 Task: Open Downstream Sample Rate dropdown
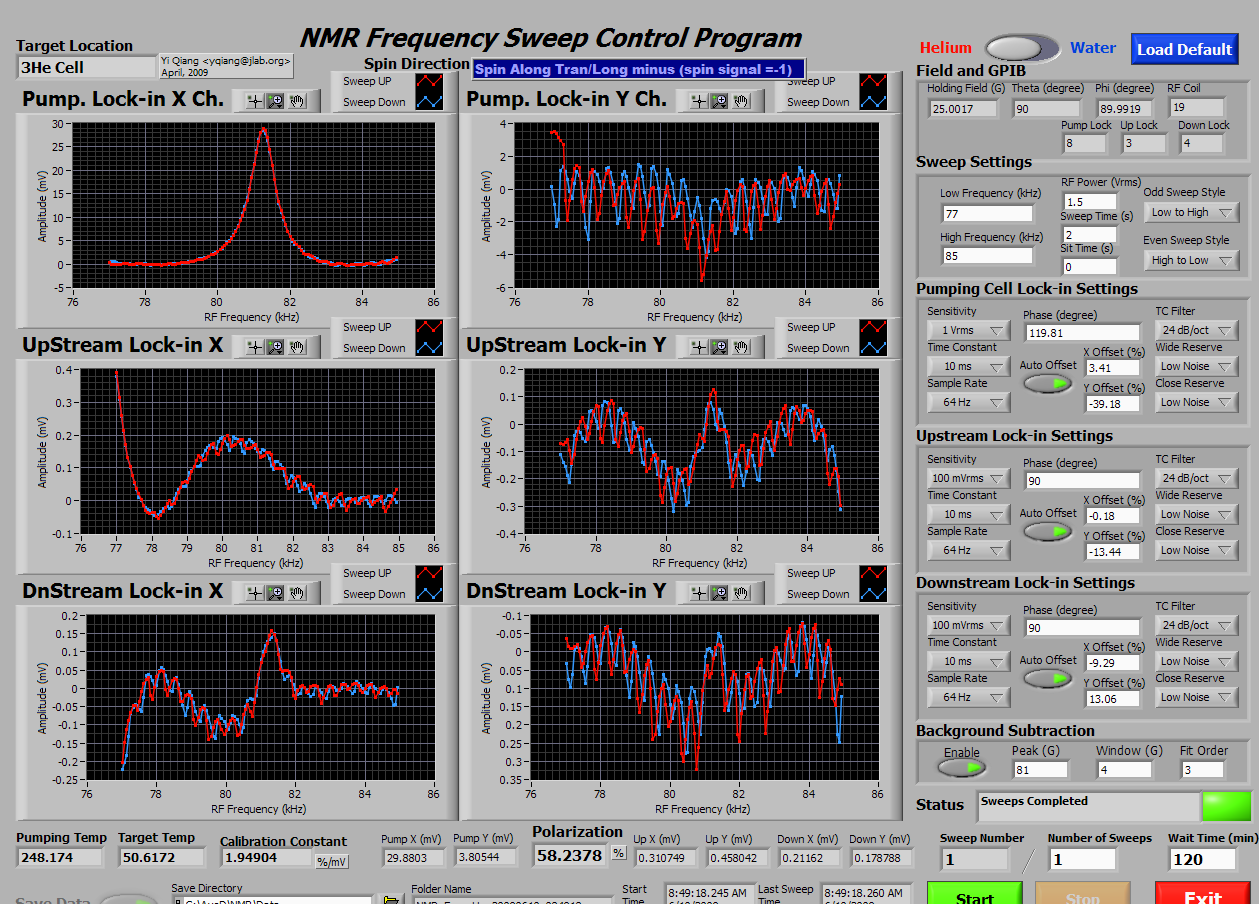pyautogui.click(x=969, y=697)
